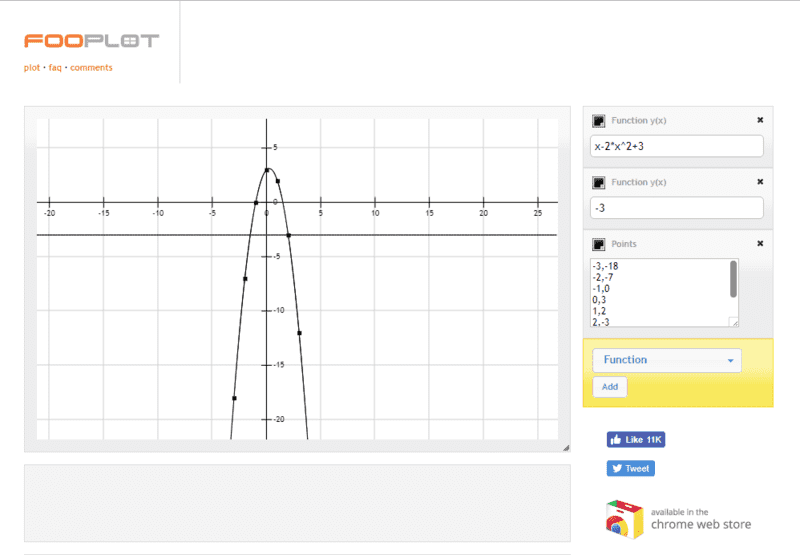Remove the x-2*x^2+3 function layer
This screenshot has width=800, height=555.
760,121
